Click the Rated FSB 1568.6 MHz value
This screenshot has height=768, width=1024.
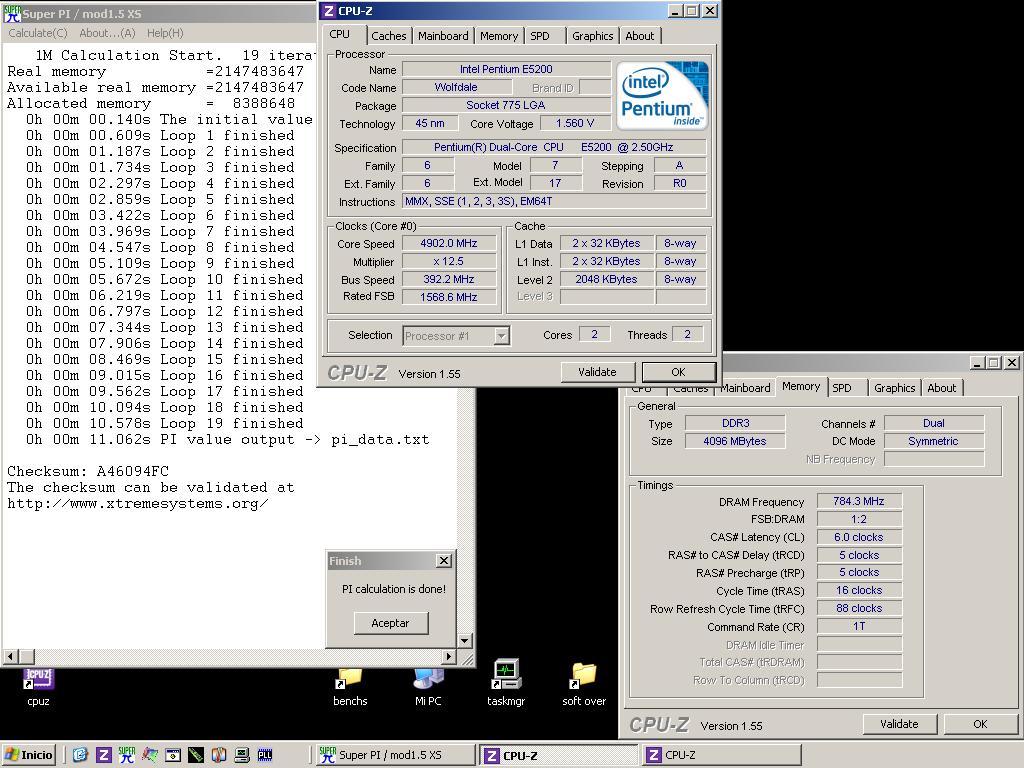point(449,296)
